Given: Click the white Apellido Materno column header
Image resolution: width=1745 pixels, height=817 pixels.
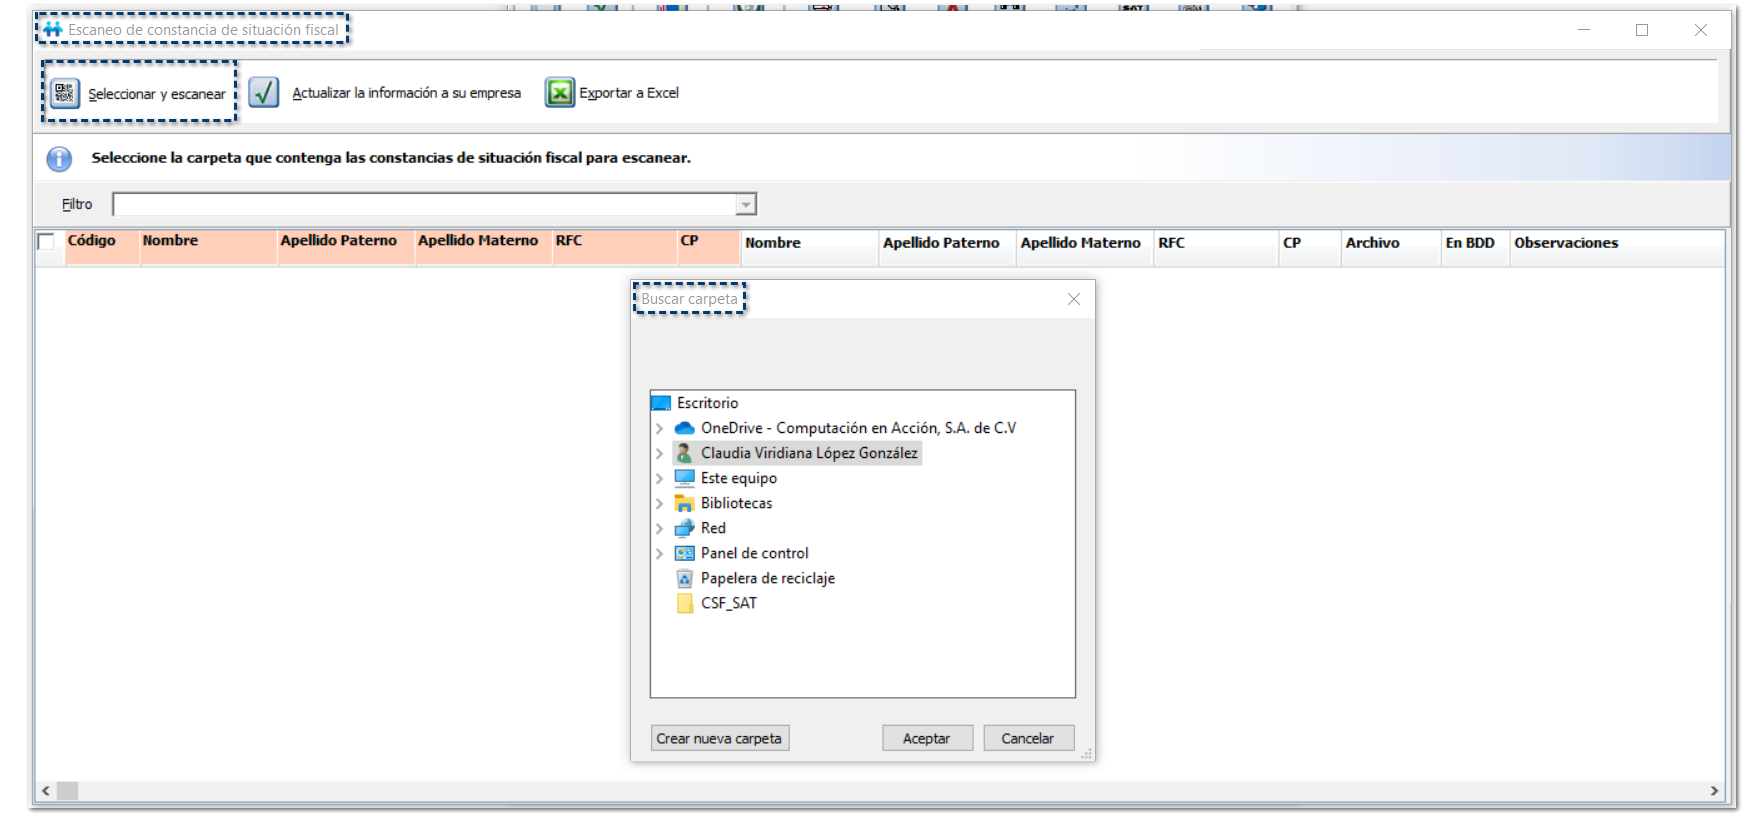Looking at the screenshot, I should pyautogui.click(x=1086, y=248).
